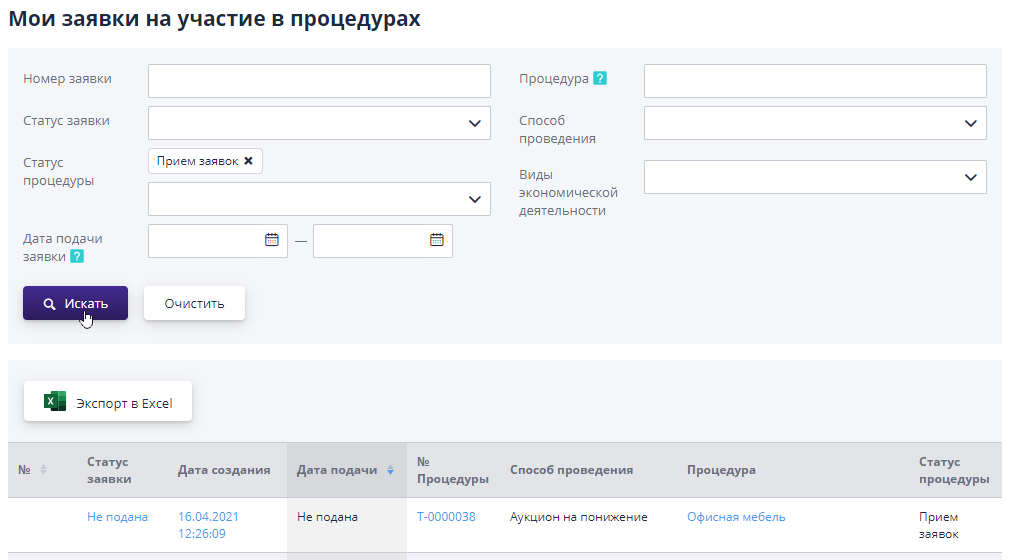Image resolution: width=1010 pixels, height=560 pixels.
Task: Click the help icon beside Дата подачи заявки
Action: (x=77, y=256)
